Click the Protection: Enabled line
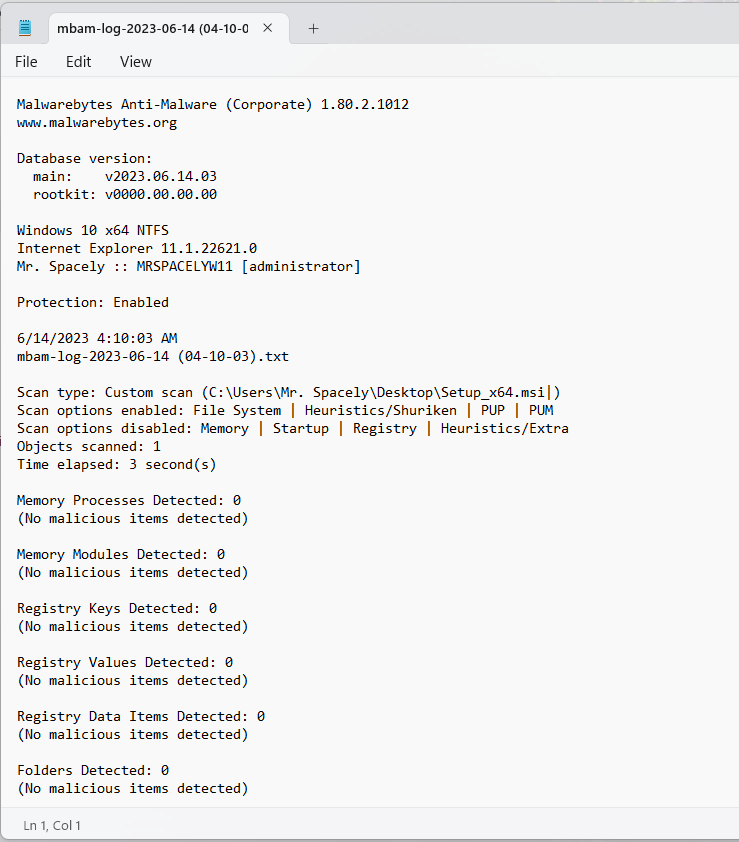The width and height of the screenshot is (739, 842). [x=93, y=302]
